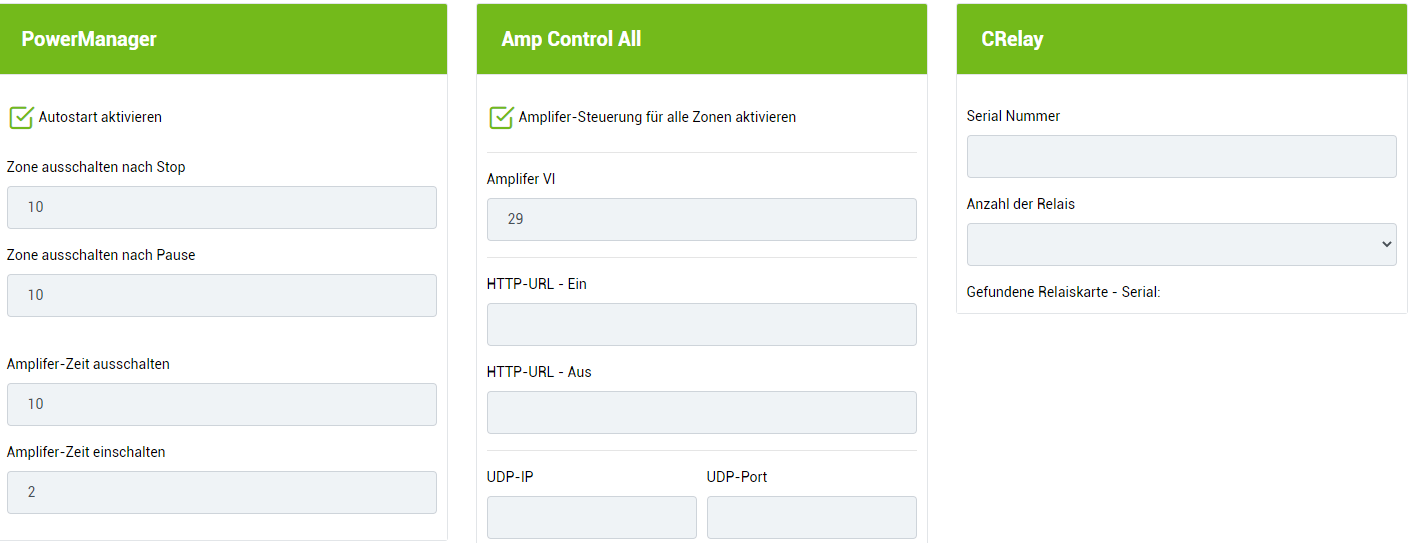1412x543 pixels.
Task: Click the PowerManager panel header
Action: (x=222, y=39)
